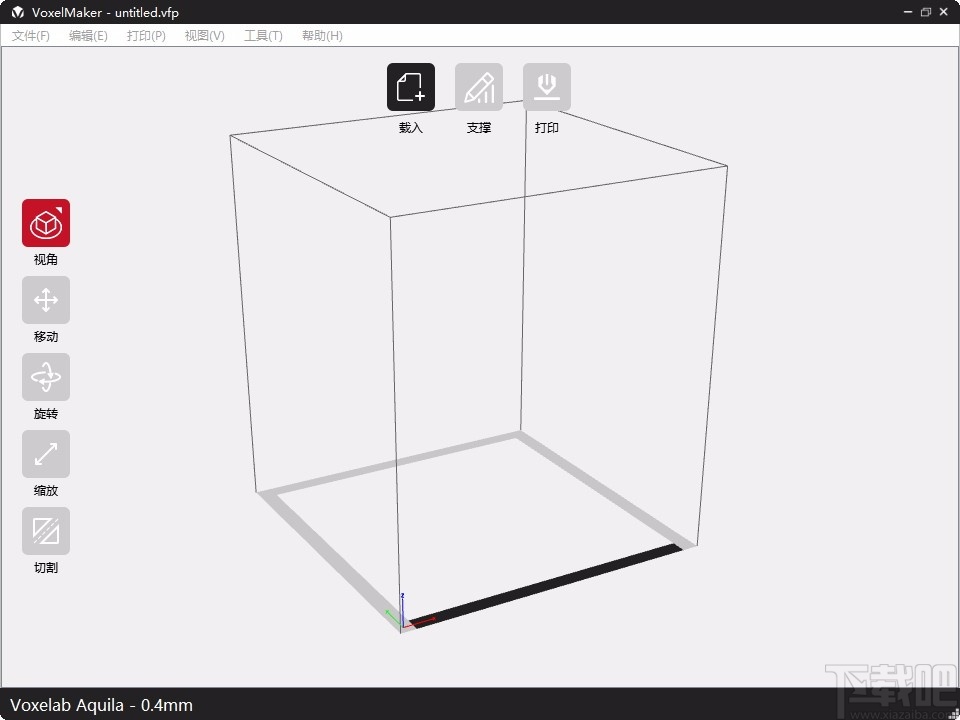This screenshot has width=960, height=720.
Task: Select the 载入 (Load) tool
Action: 410,86
